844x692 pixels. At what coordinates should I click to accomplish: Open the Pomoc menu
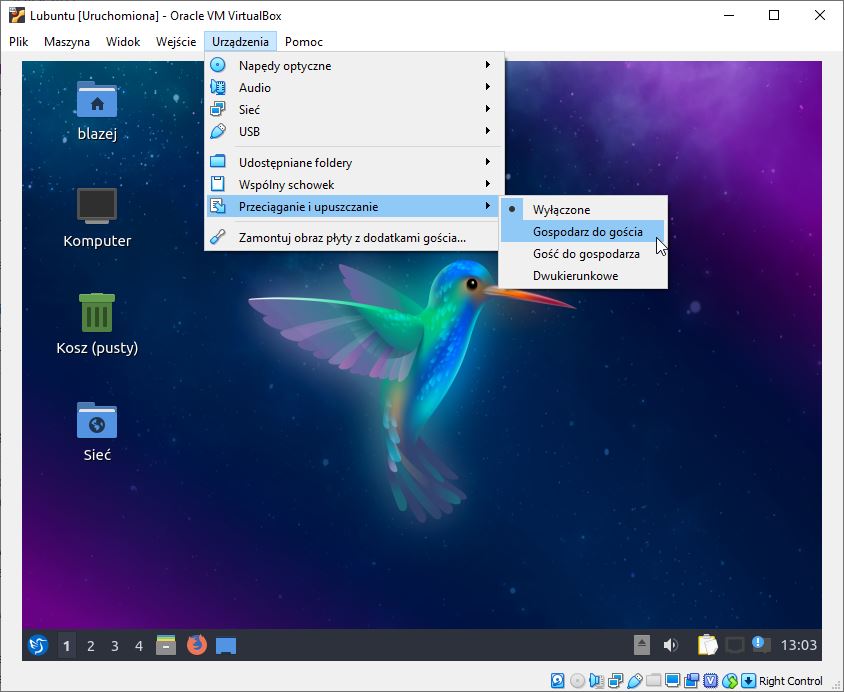click(x=304, y=41)
